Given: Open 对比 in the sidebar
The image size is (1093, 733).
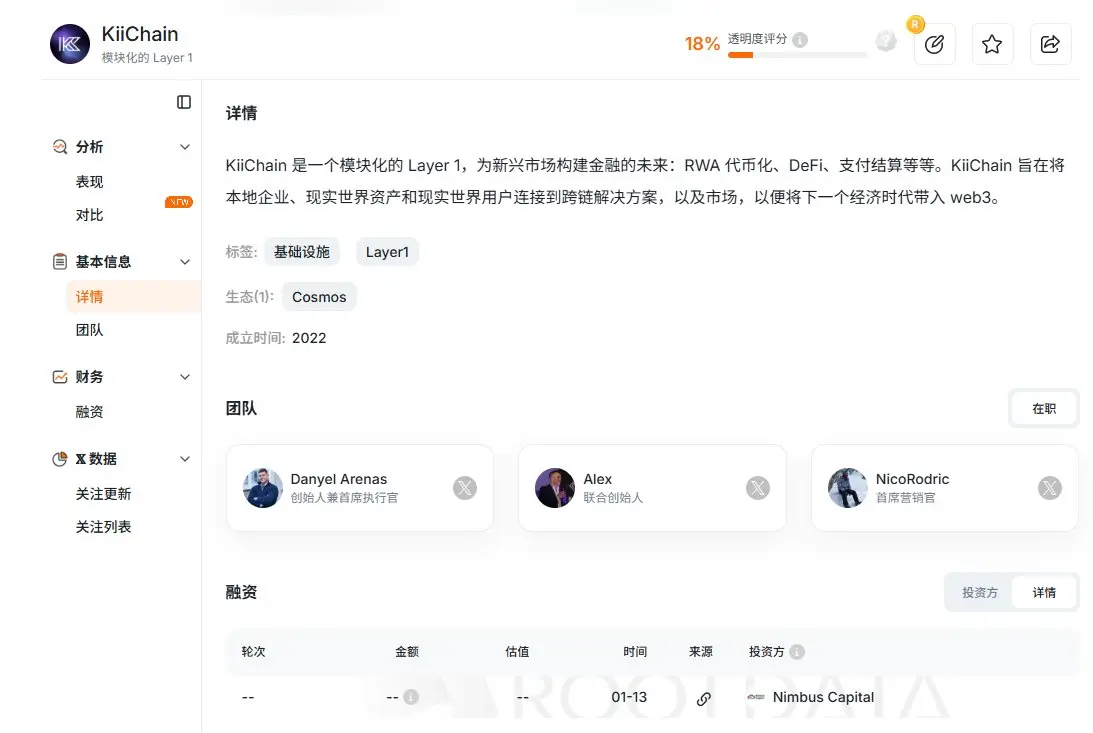Looking at the screenshot, I should (89, 215).
